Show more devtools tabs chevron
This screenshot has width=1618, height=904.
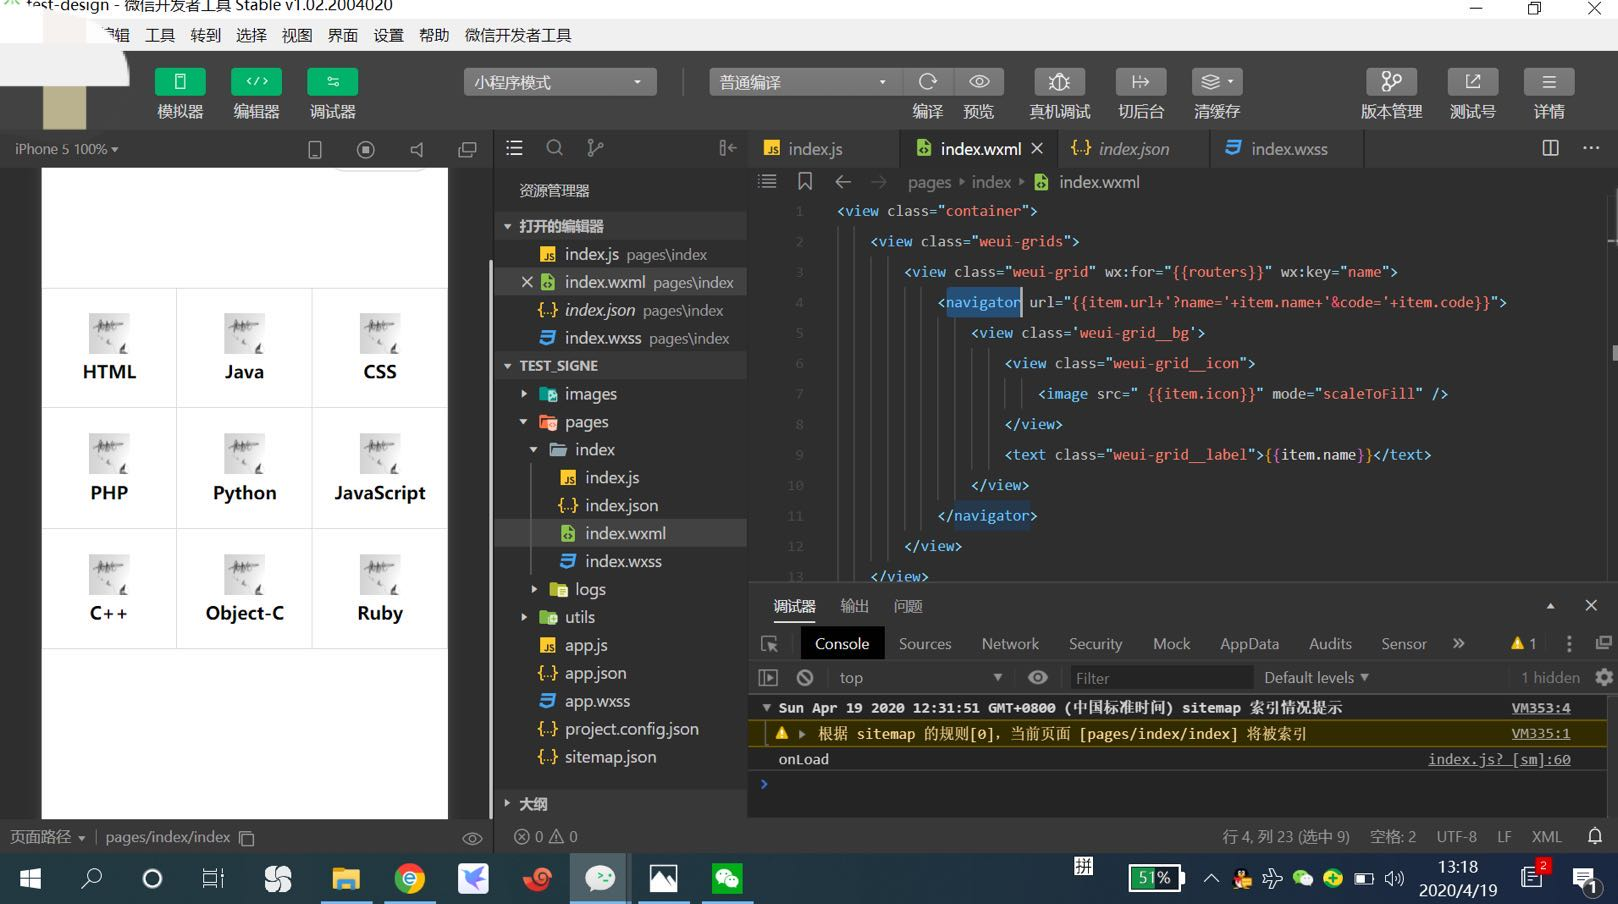[x=1459, y=643]
